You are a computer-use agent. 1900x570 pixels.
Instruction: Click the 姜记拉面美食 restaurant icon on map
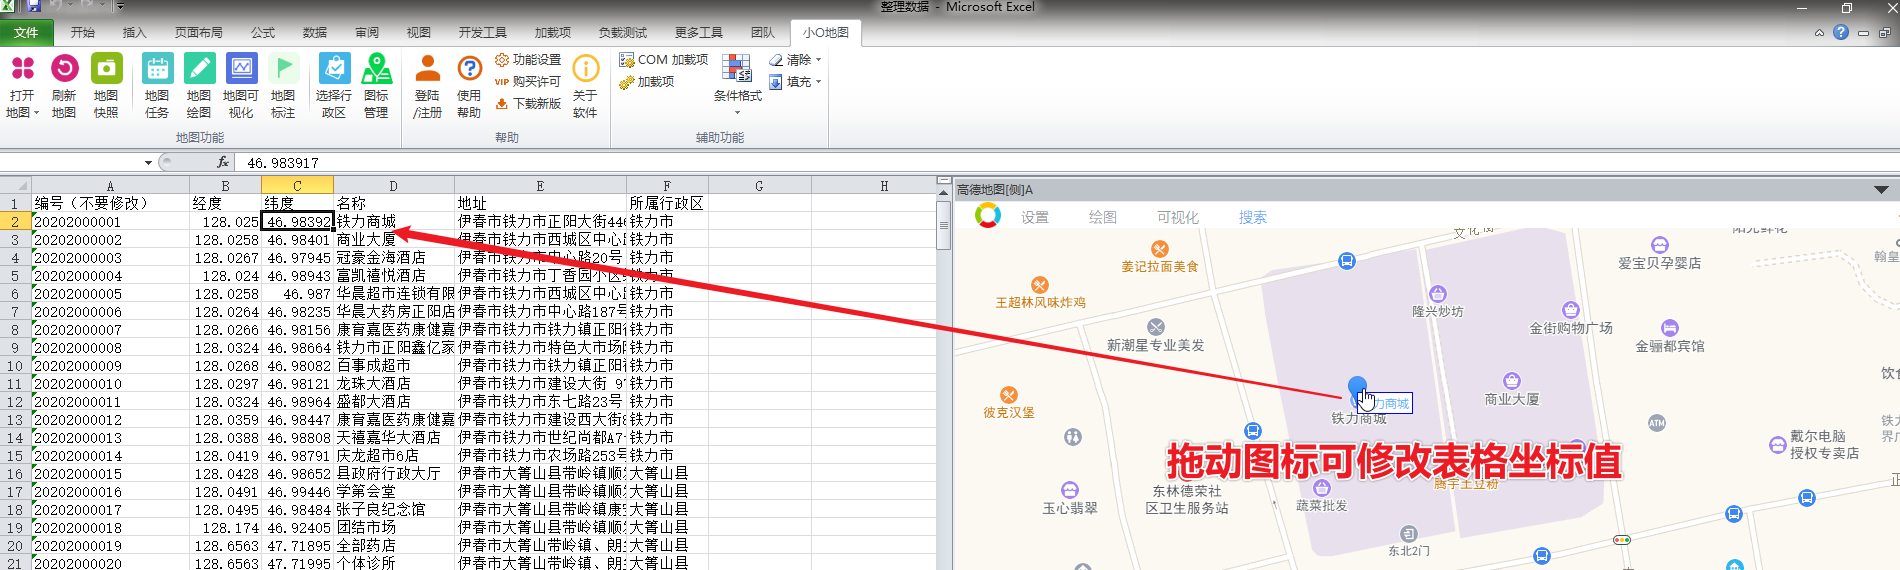click(1160, 249)
